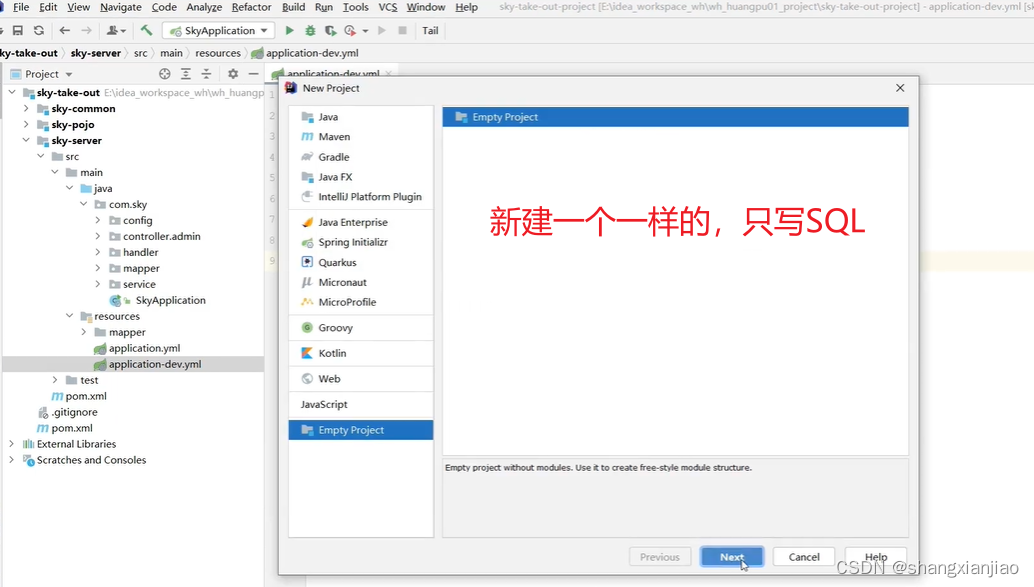Screen dimensions: 1034x587
Task: Select Empty Project in left list
Action: point(361,430)
